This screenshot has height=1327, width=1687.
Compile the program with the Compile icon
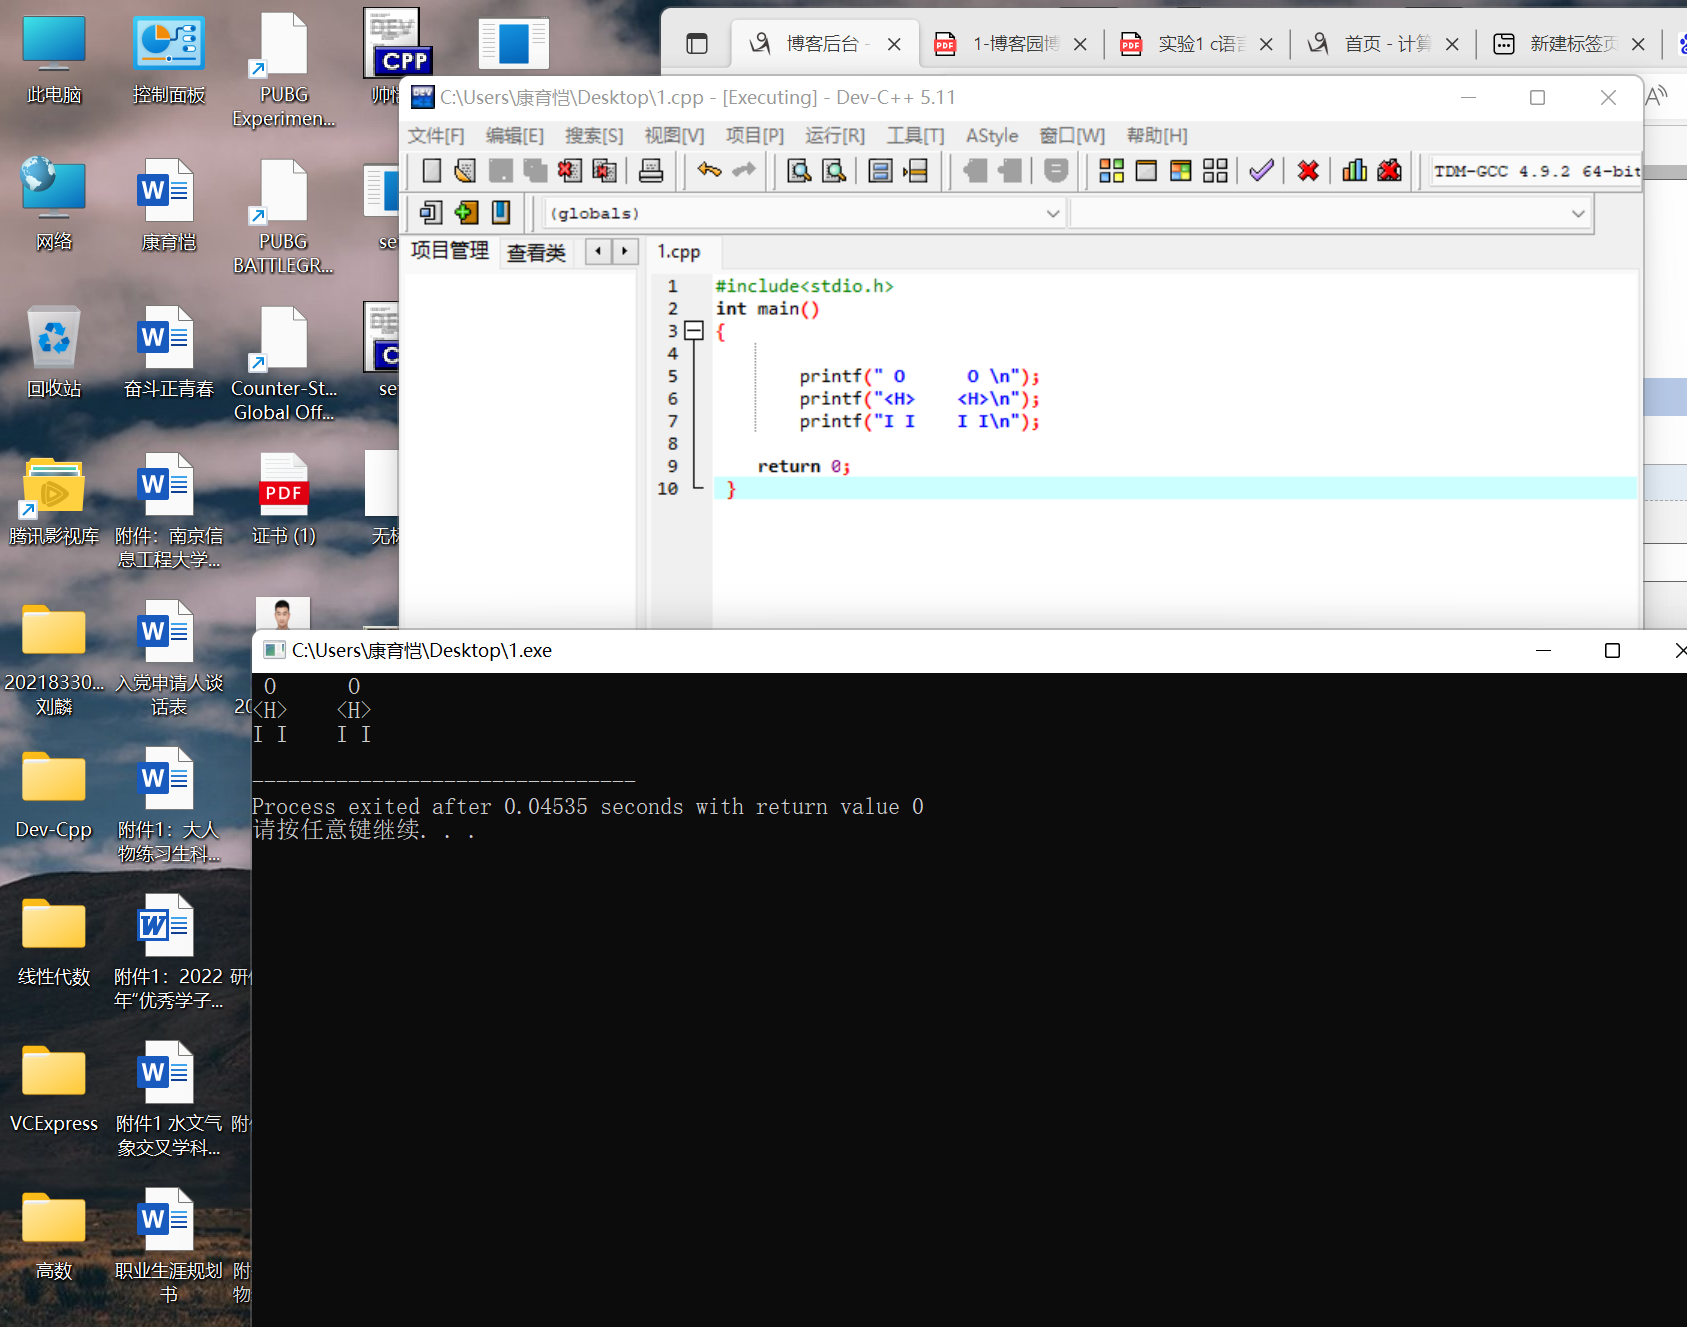[1111, 171]
